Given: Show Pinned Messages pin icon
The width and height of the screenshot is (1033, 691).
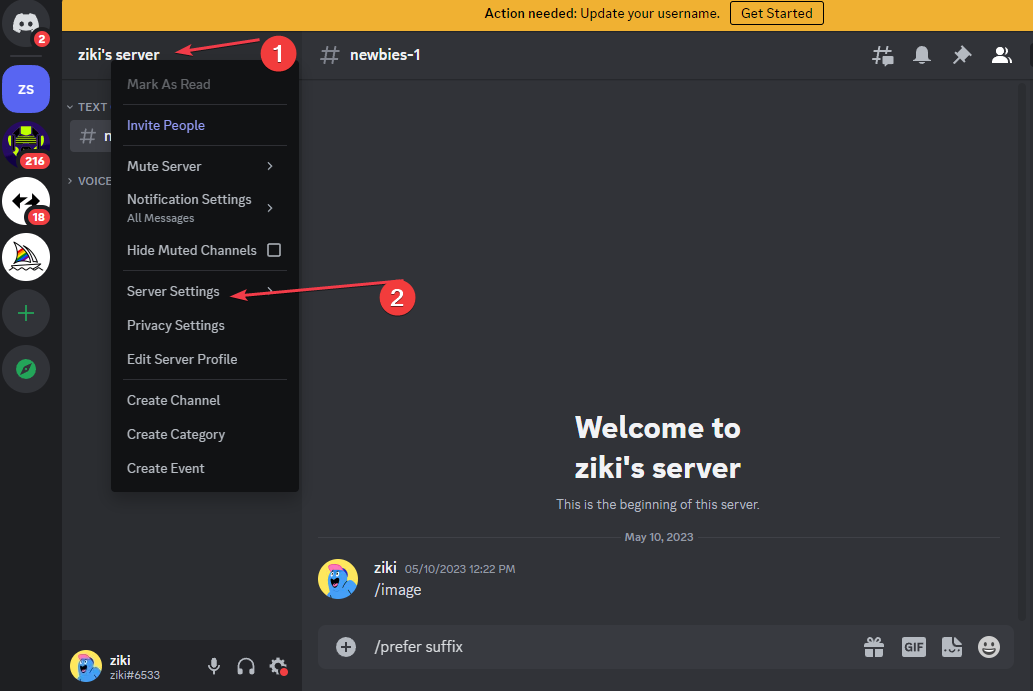Looking at the screenshot, I should click(x=962, y=55).
